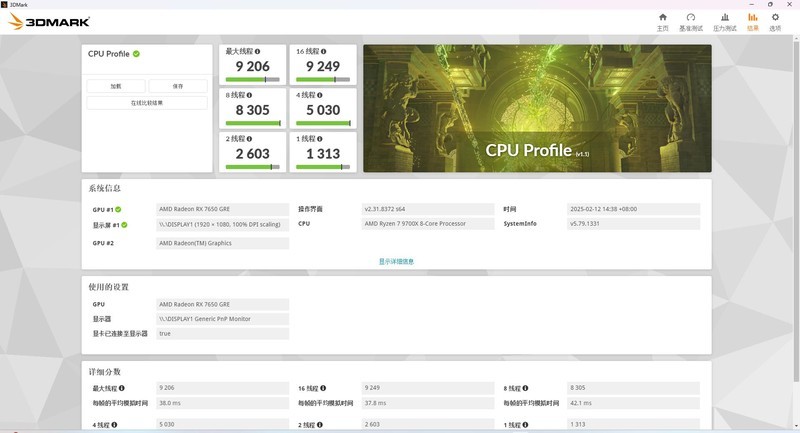Image resolution: width=800 pixels, height=433 pixels.
Task: Click the green check next to CPU Profile
Action: point(136,54)
